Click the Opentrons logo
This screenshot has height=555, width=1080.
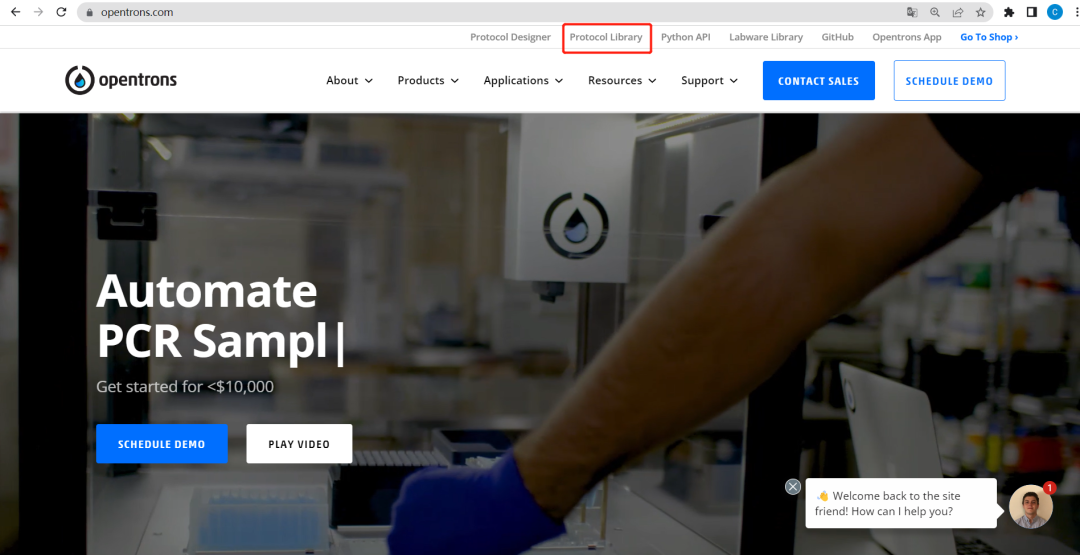(121, 81)
